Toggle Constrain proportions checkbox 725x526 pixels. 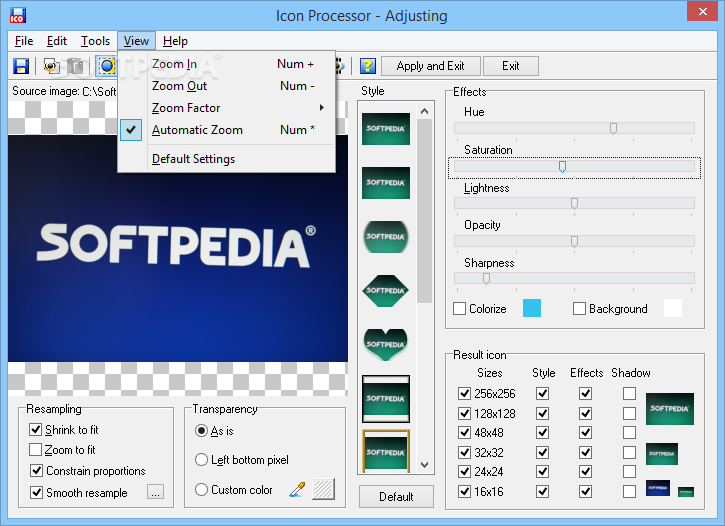pyautogui.click(x=37, y=471)
